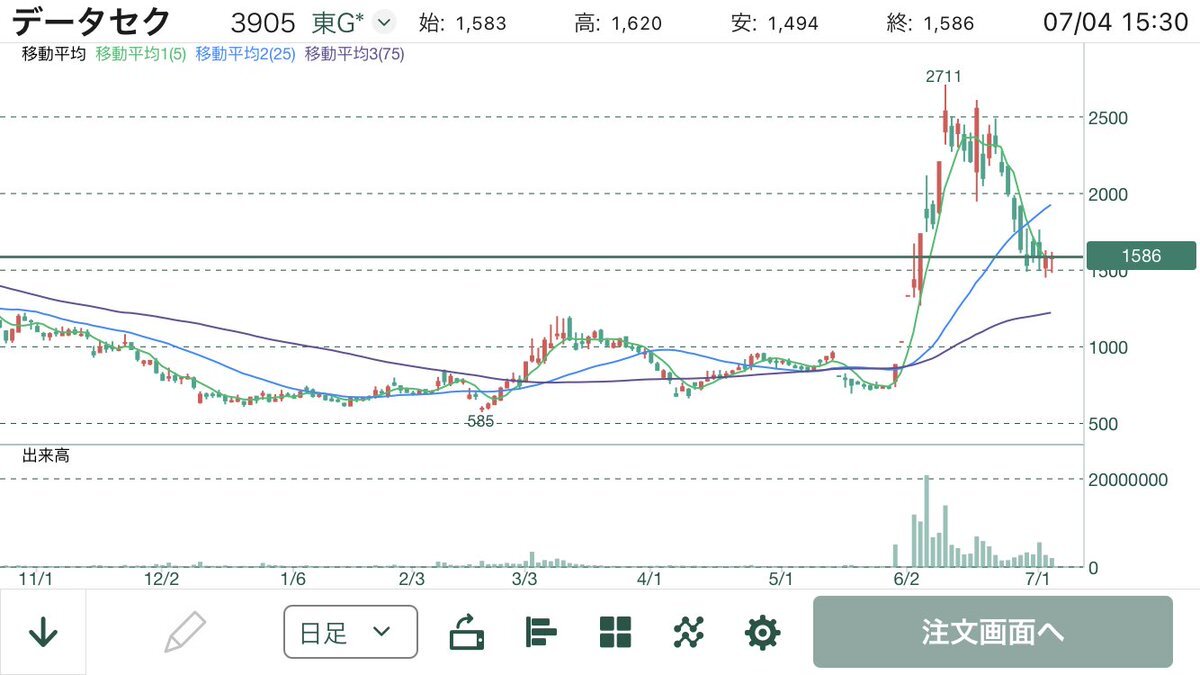
Task: Go to 注文画面へ order screen
Action: pos(992,632)
